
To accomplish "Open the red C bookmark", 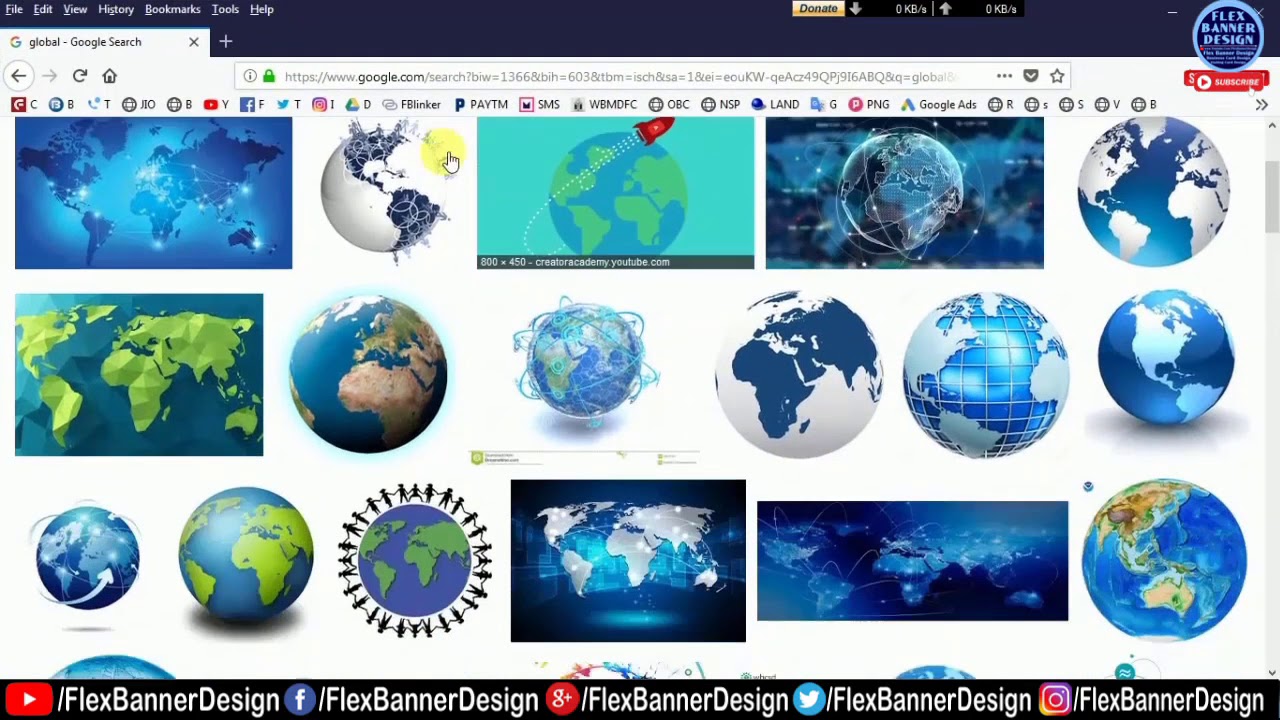I will [25, 104].
